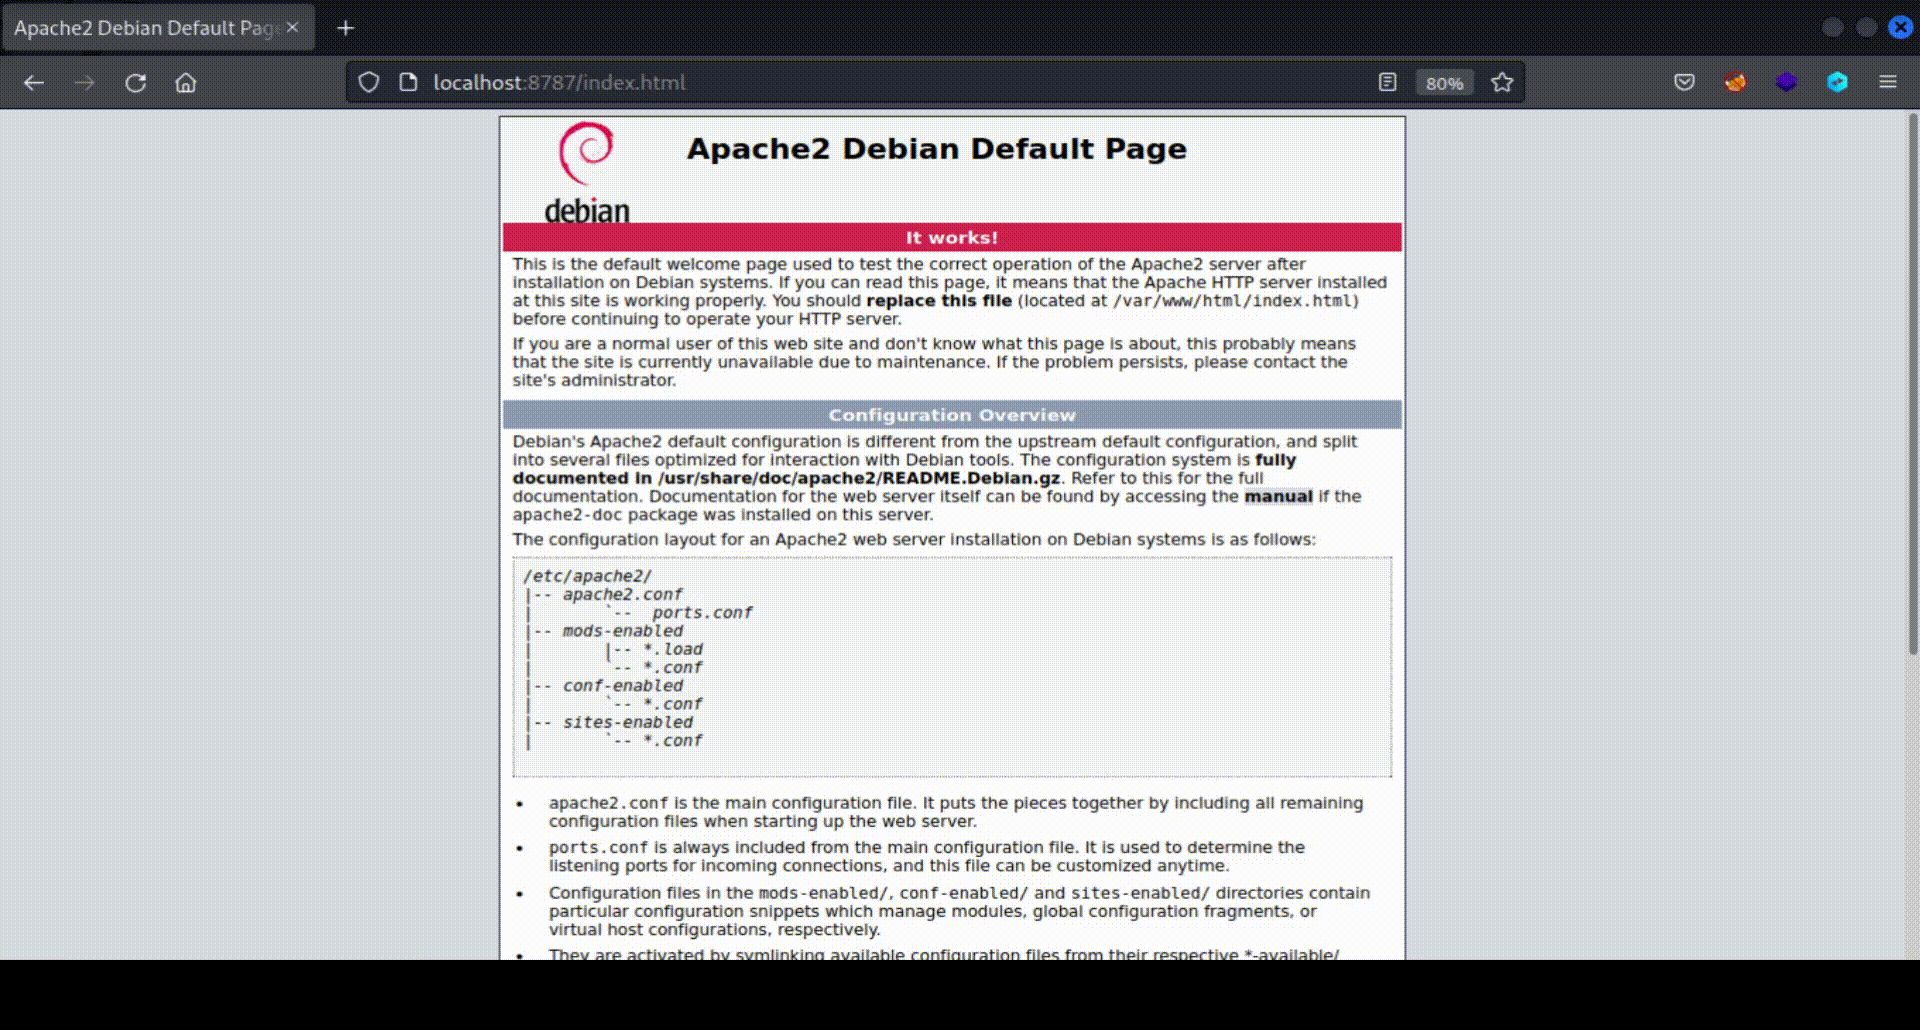Click 'ports.conf' in the config tree
Screen dimensions: 1920x1030
[702, 613]
